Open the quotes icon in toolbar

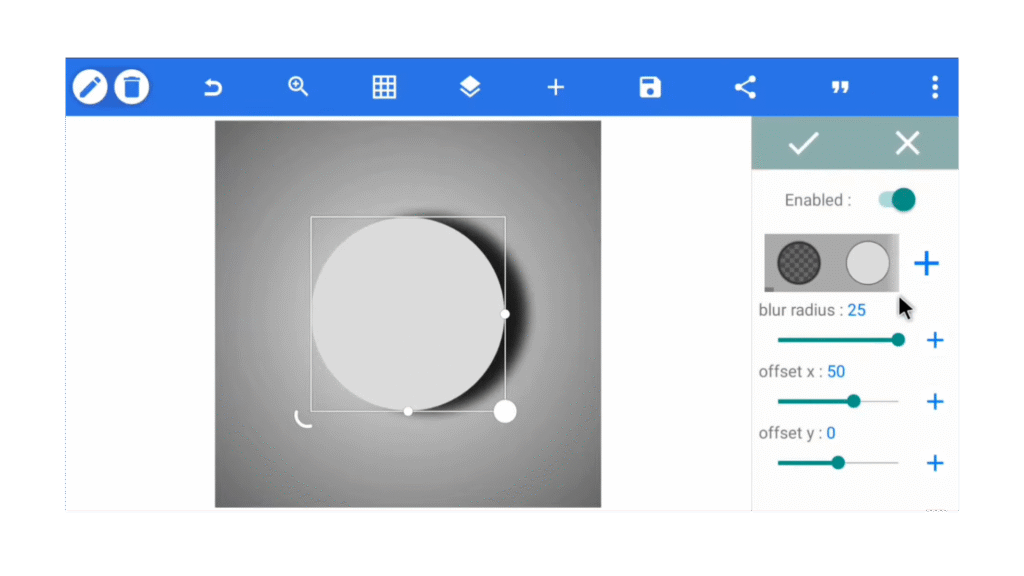coord(840,88)
